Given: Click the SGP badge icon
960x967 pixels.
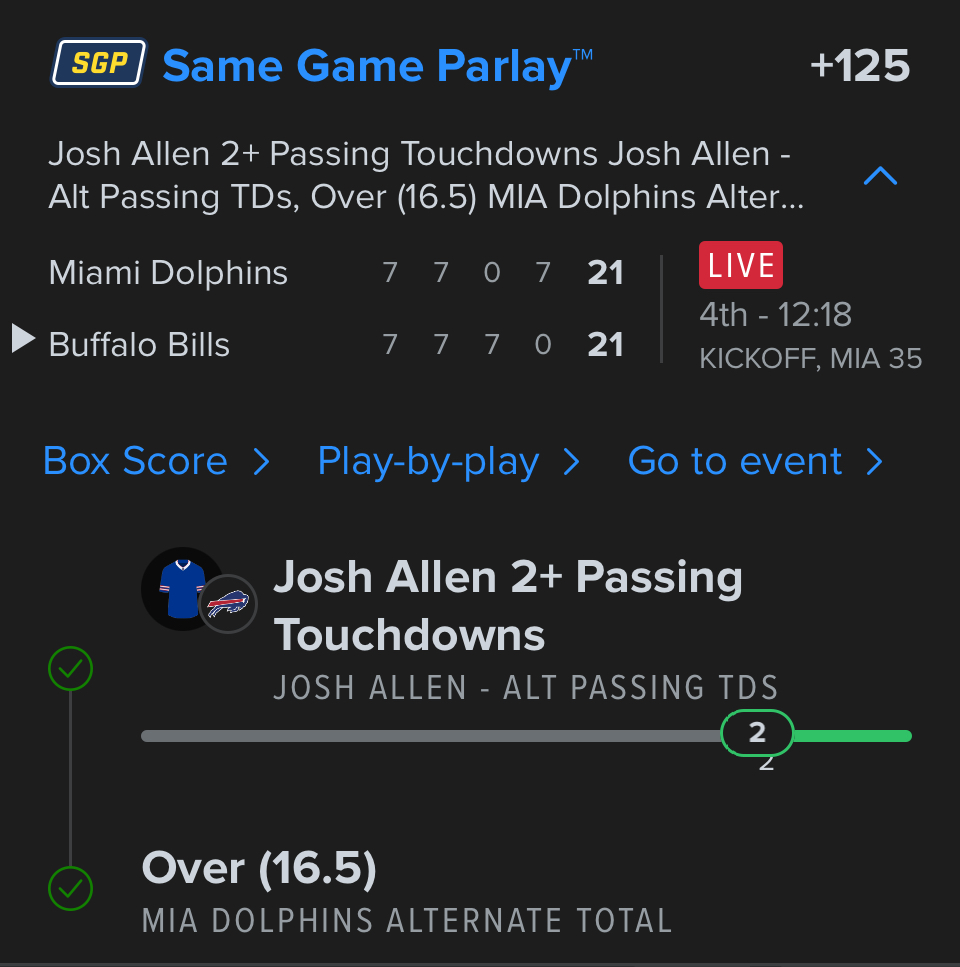Looking at the screenshot, I should 99,65.
